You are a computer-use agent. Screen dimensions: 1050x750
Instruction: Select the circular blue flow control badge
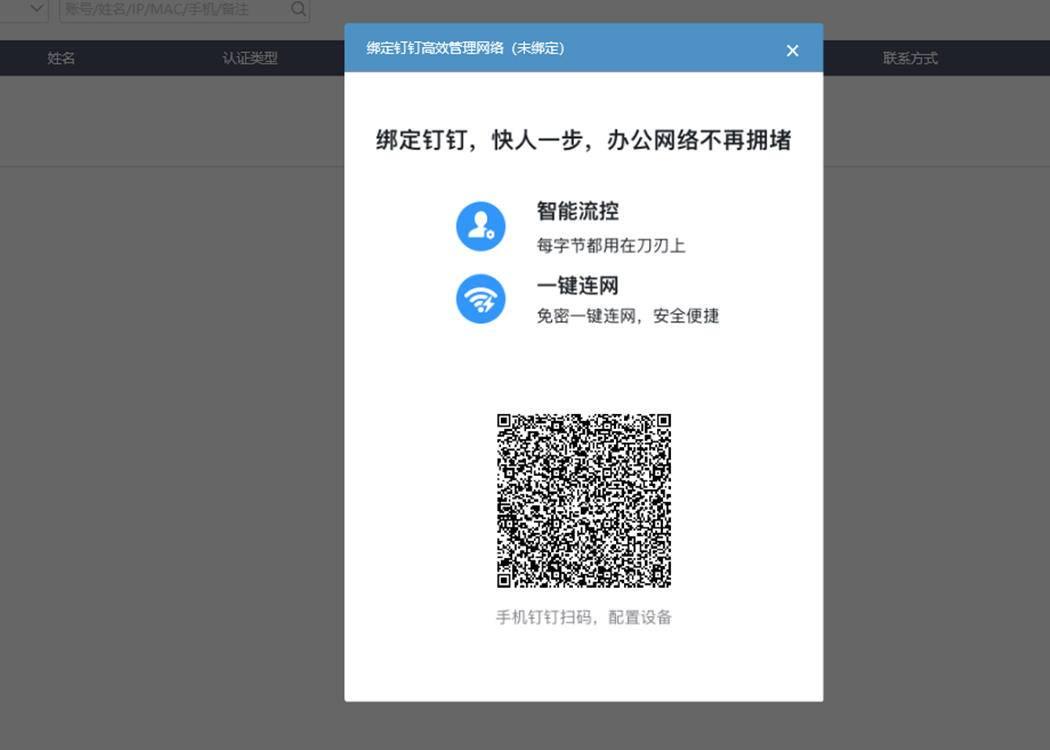tap(480, 224)
